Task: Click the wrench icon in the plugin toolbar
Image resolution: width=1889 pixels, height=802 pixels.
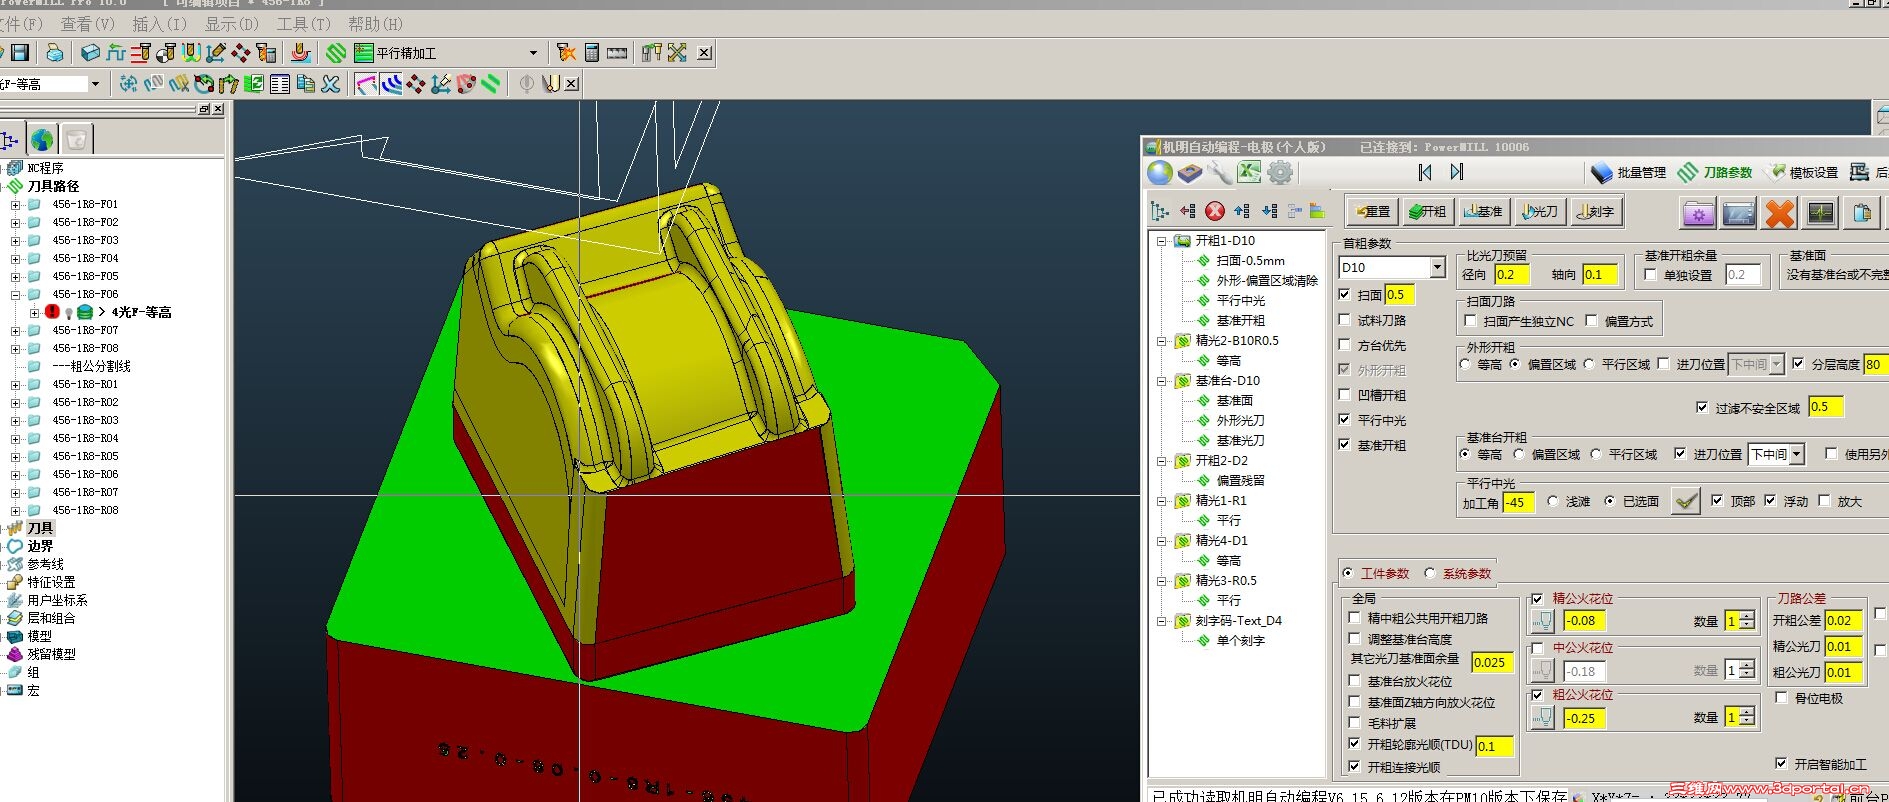Action: click(1220, 173)
